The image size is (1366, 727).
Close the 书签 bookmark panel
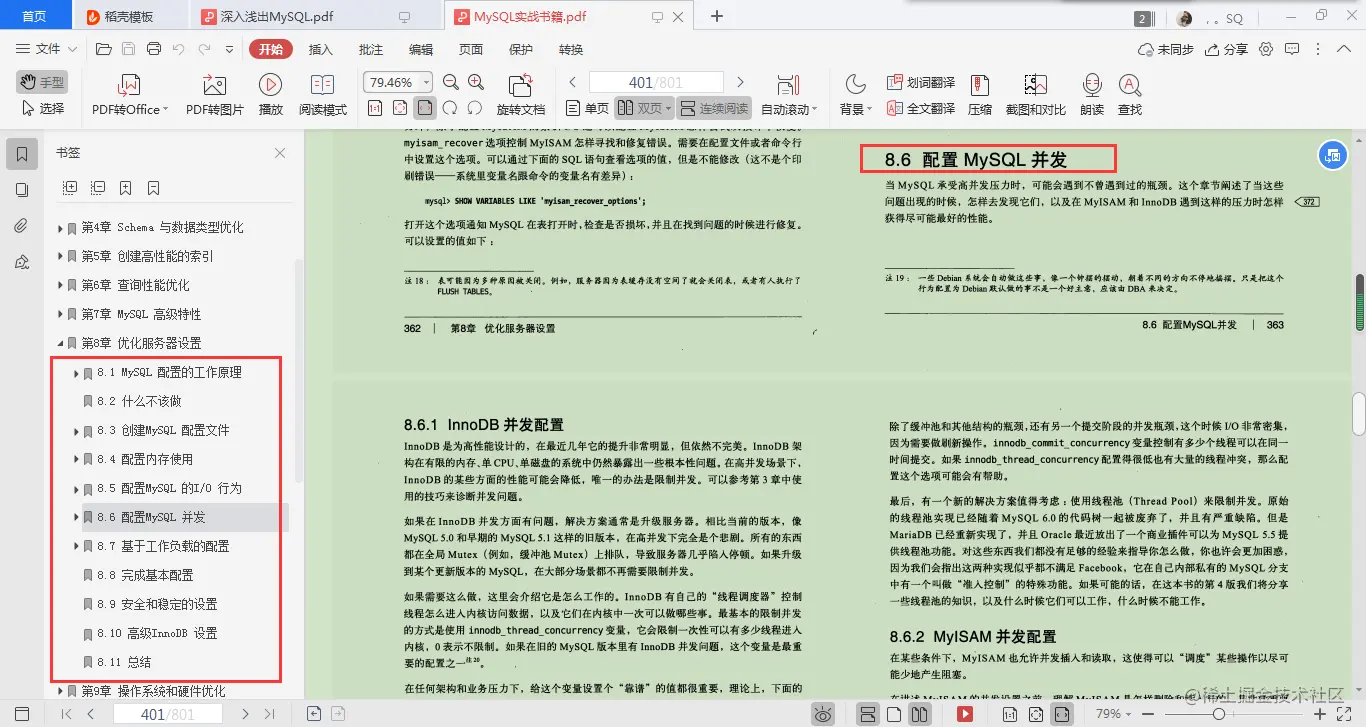(280, 153)
